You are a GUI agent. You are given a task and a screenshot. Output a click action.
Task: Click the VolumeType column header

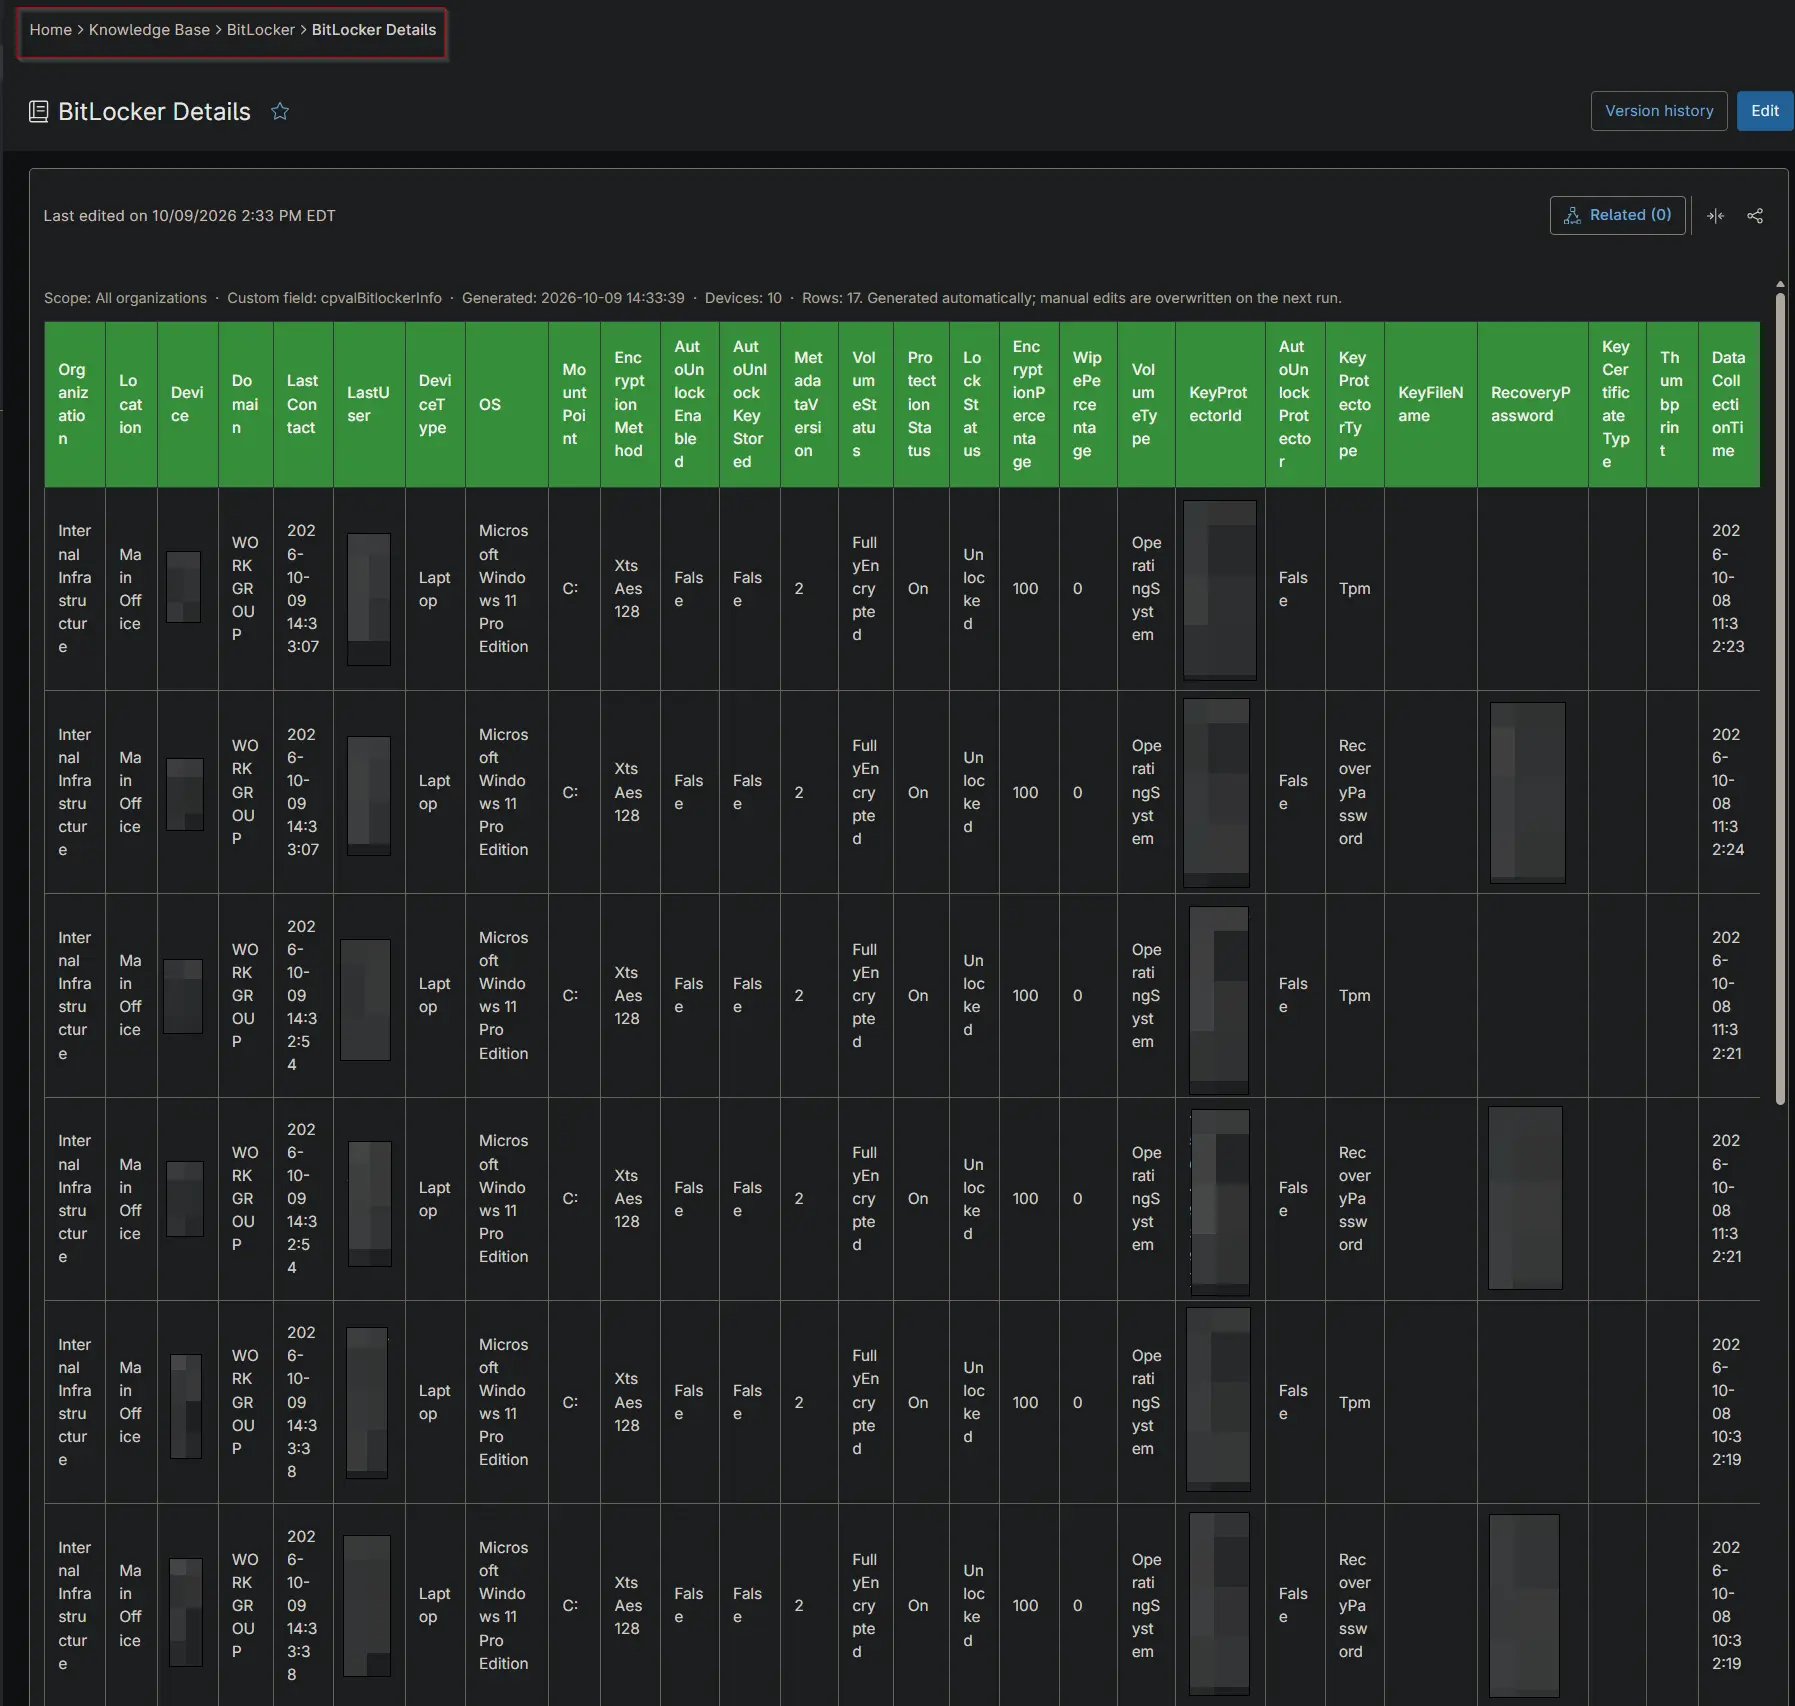tap(1146, 404)
